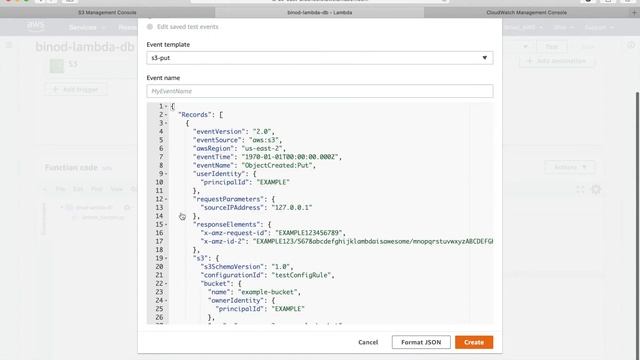This screenshot has width=640, height=360.
Task: Click the "eventSource": "aws:s3" line
Action: 237,140
